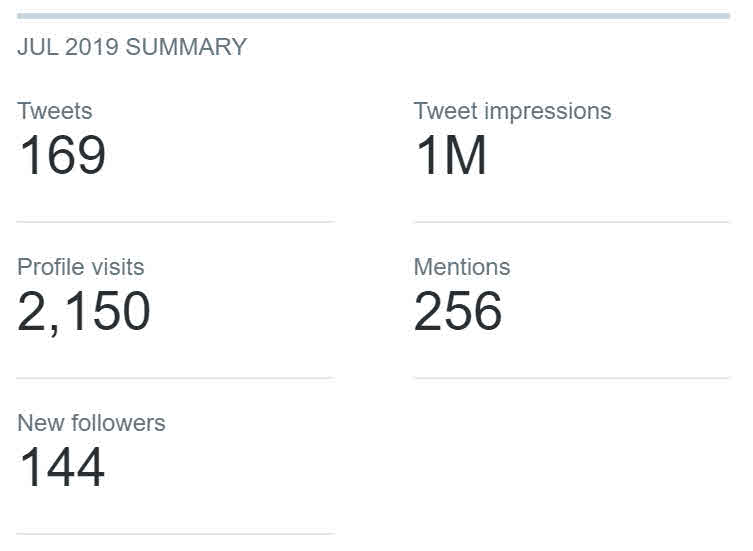Click the 1M impressions value

pyautogui.click(x=450, y=155)
